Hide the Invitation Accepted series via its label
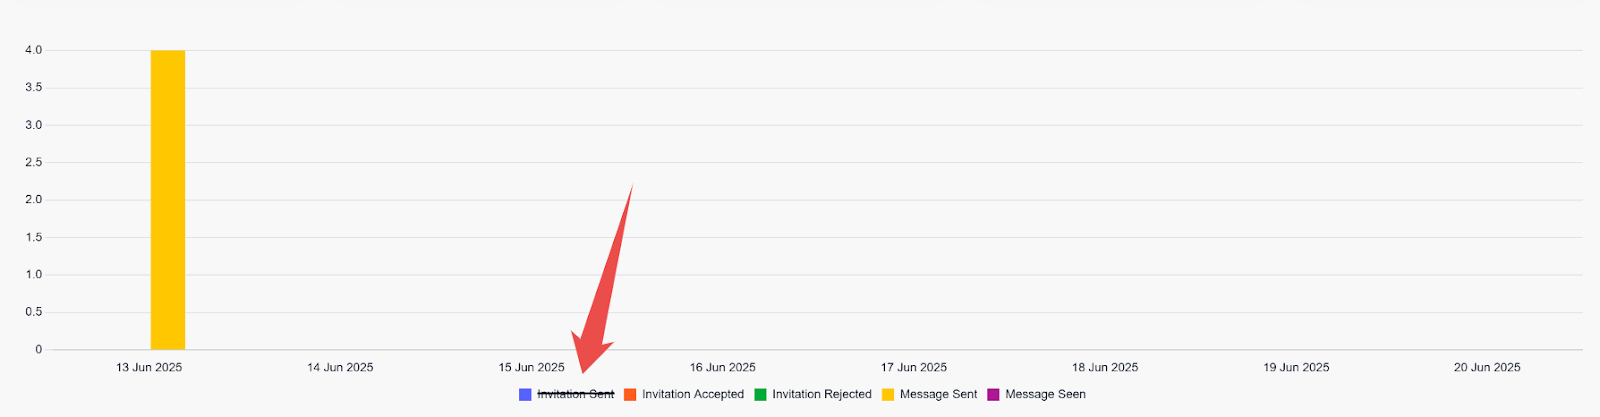The width and height of the screenshot is (1600, 417). (693, 394)
